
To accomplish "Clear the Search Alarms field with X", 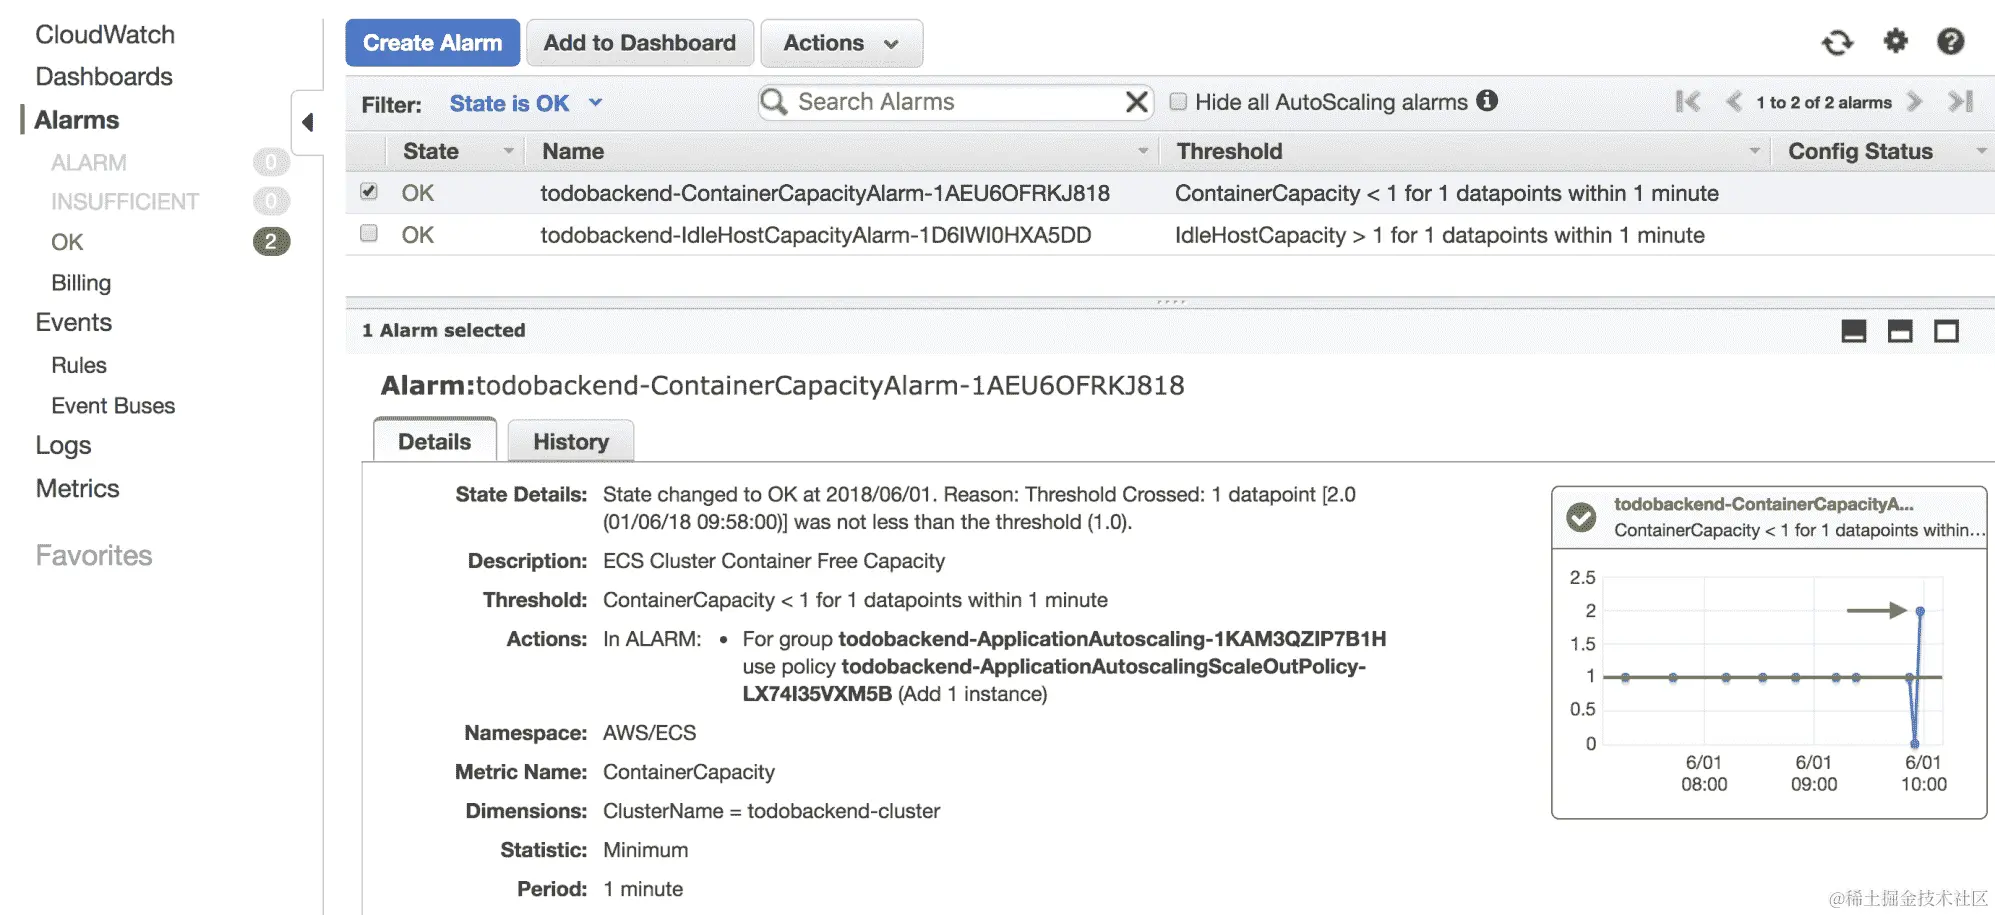I will tap(1136, 102).
